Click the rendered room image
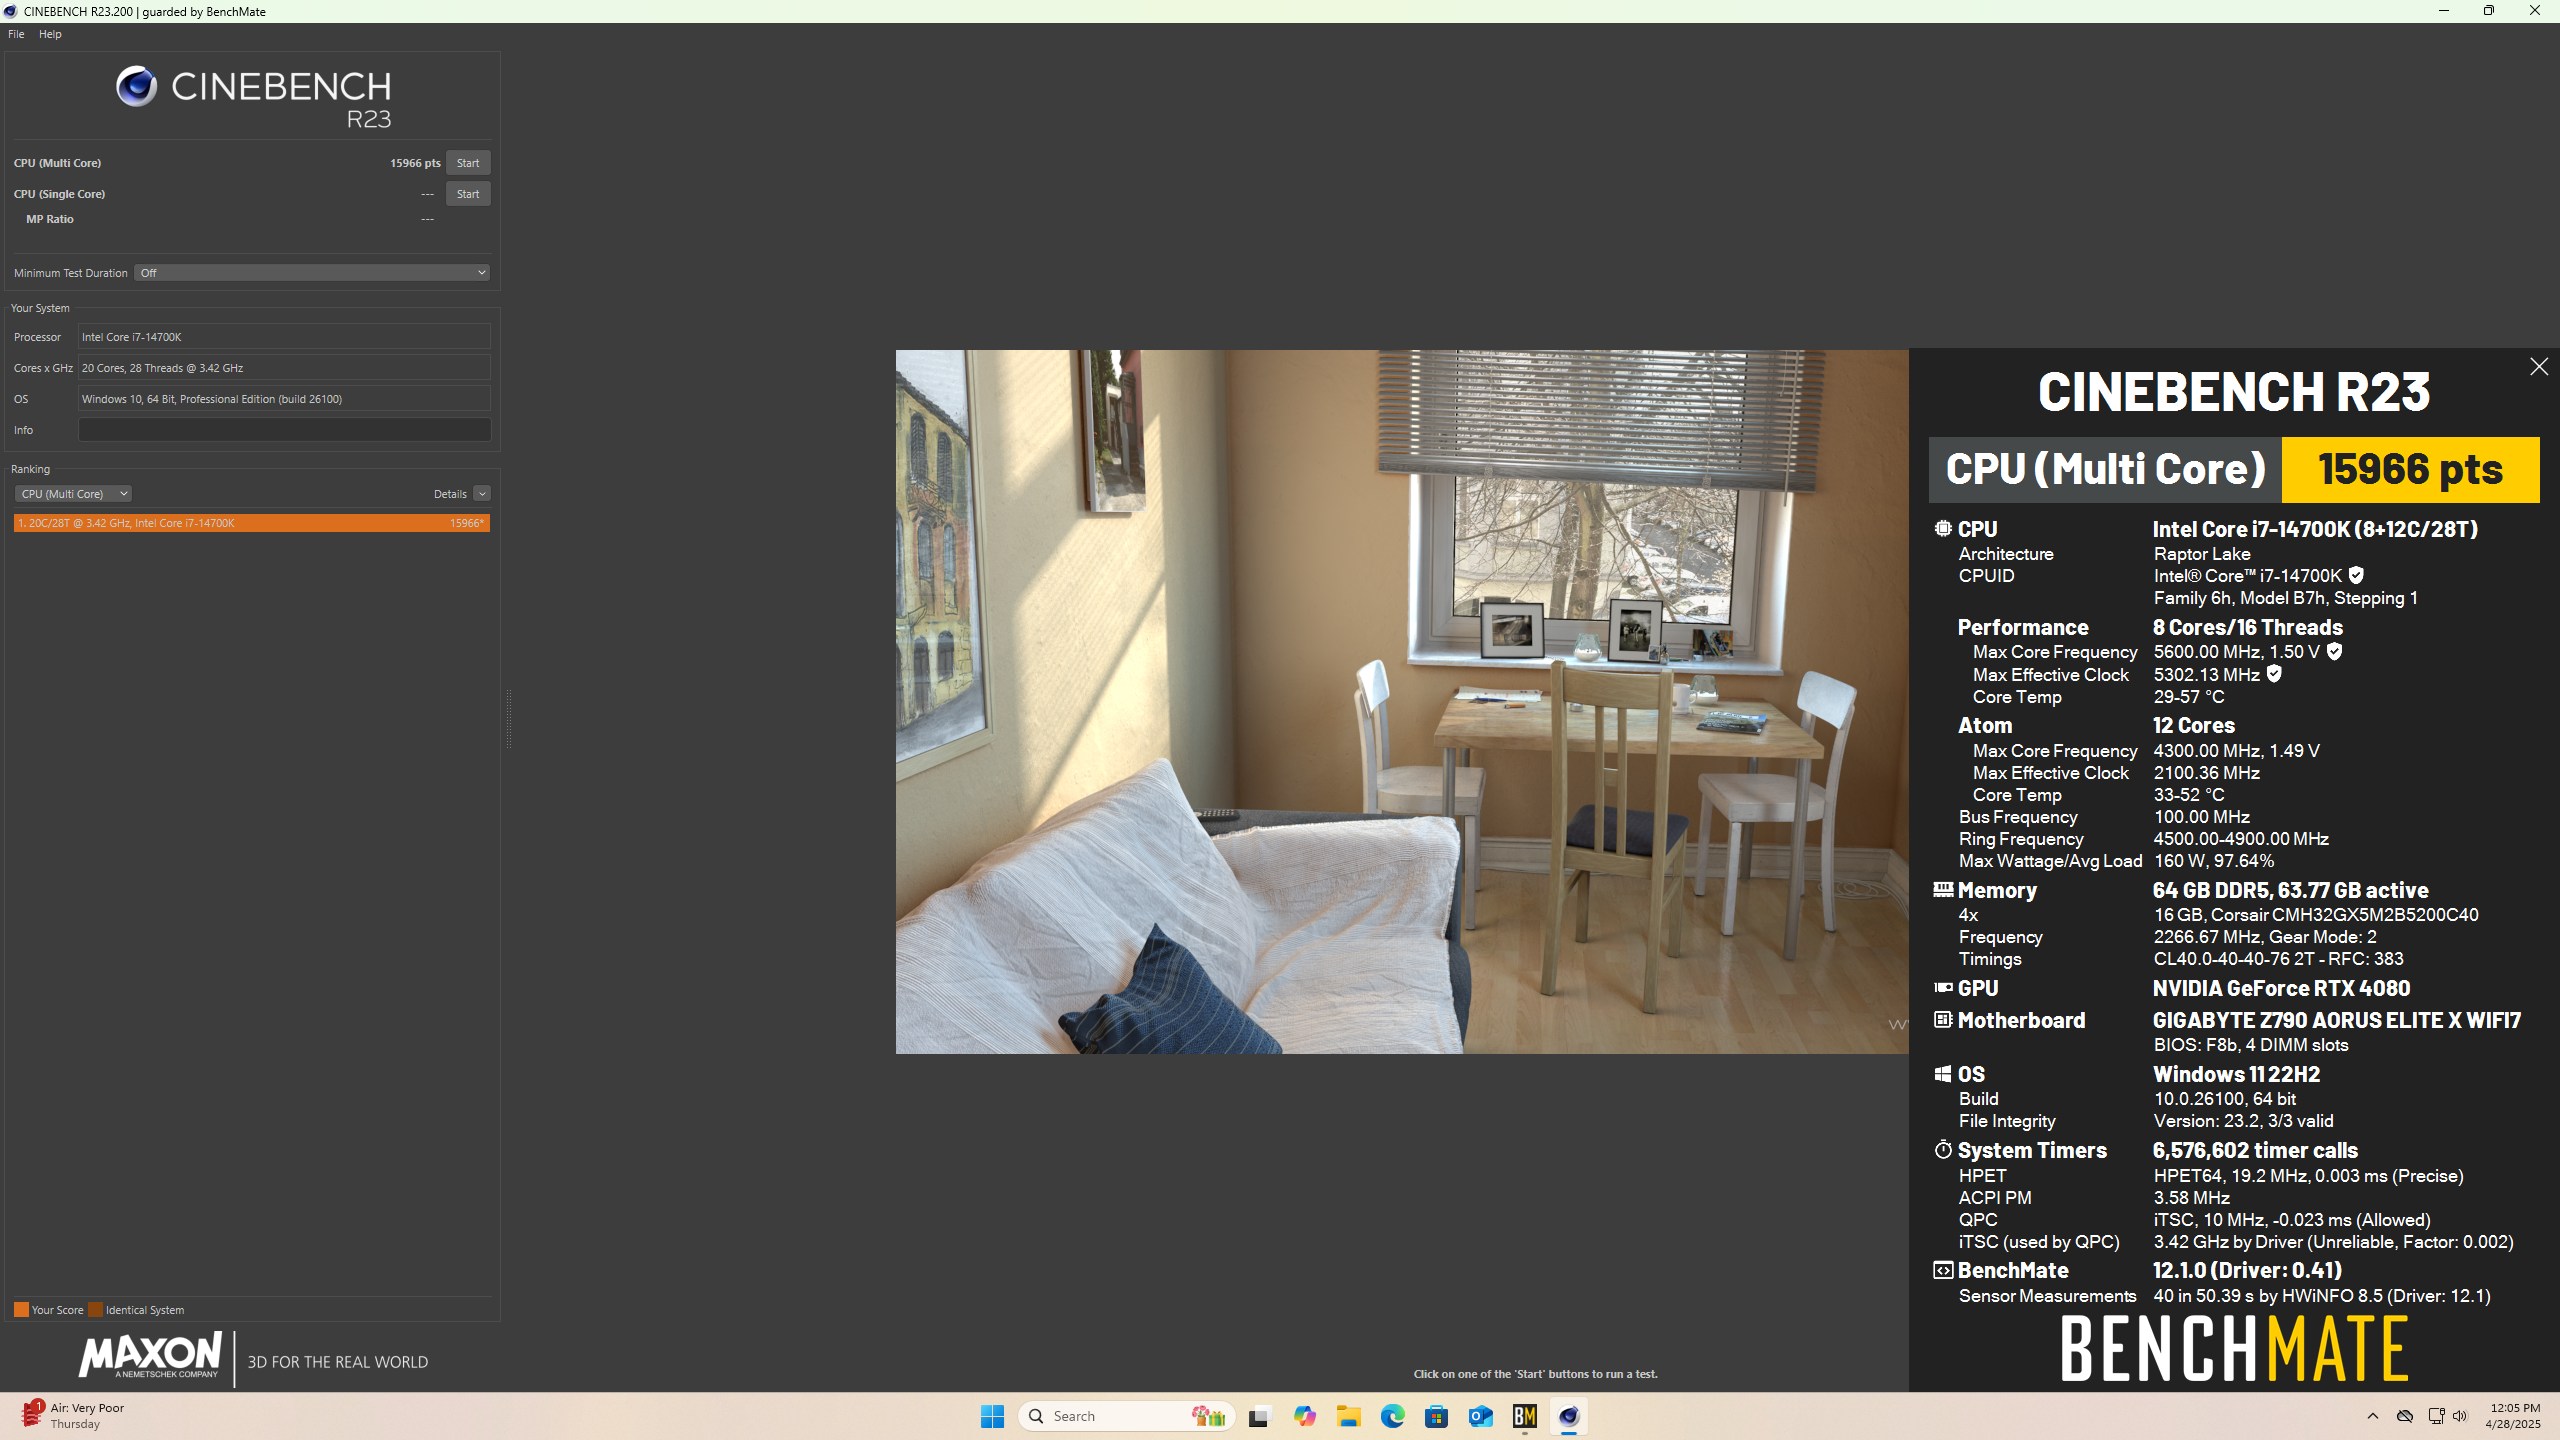Viewport: 2560px width, 1440px height. [1402, 702]
